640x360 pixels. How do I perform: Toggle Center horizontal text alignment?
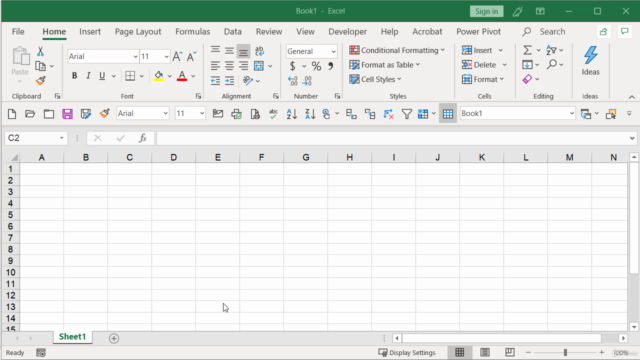tap(229, 66)
